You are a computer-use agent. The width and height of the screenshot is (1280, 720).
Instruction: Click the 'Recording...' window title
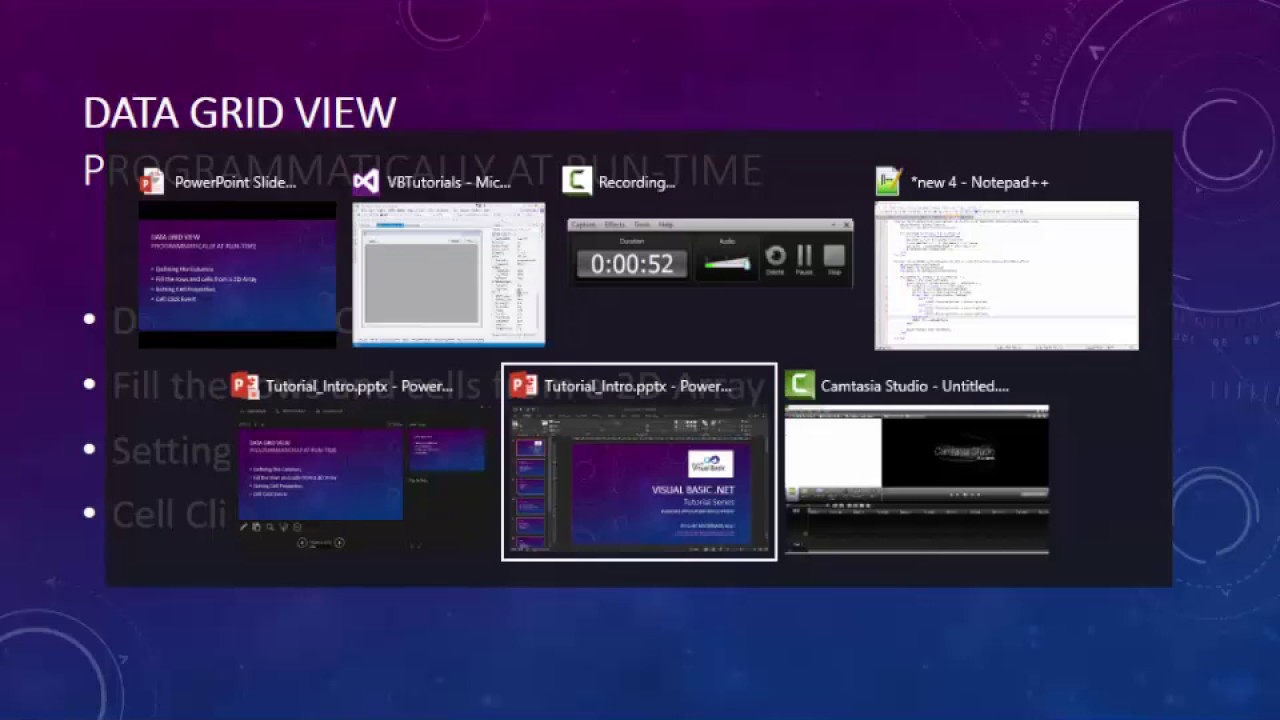point(637,182)
